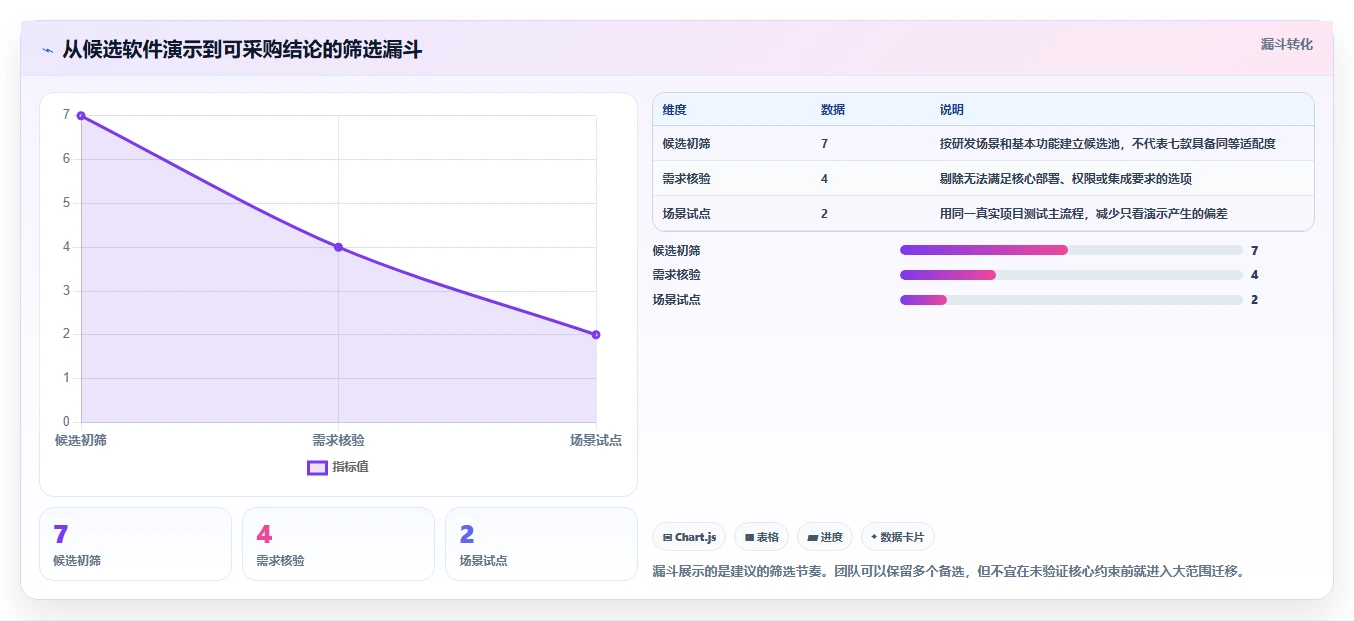Click the 候选初筛 x-axis label on chart
The image size is (1354, 621).
[x=81, y=440]
